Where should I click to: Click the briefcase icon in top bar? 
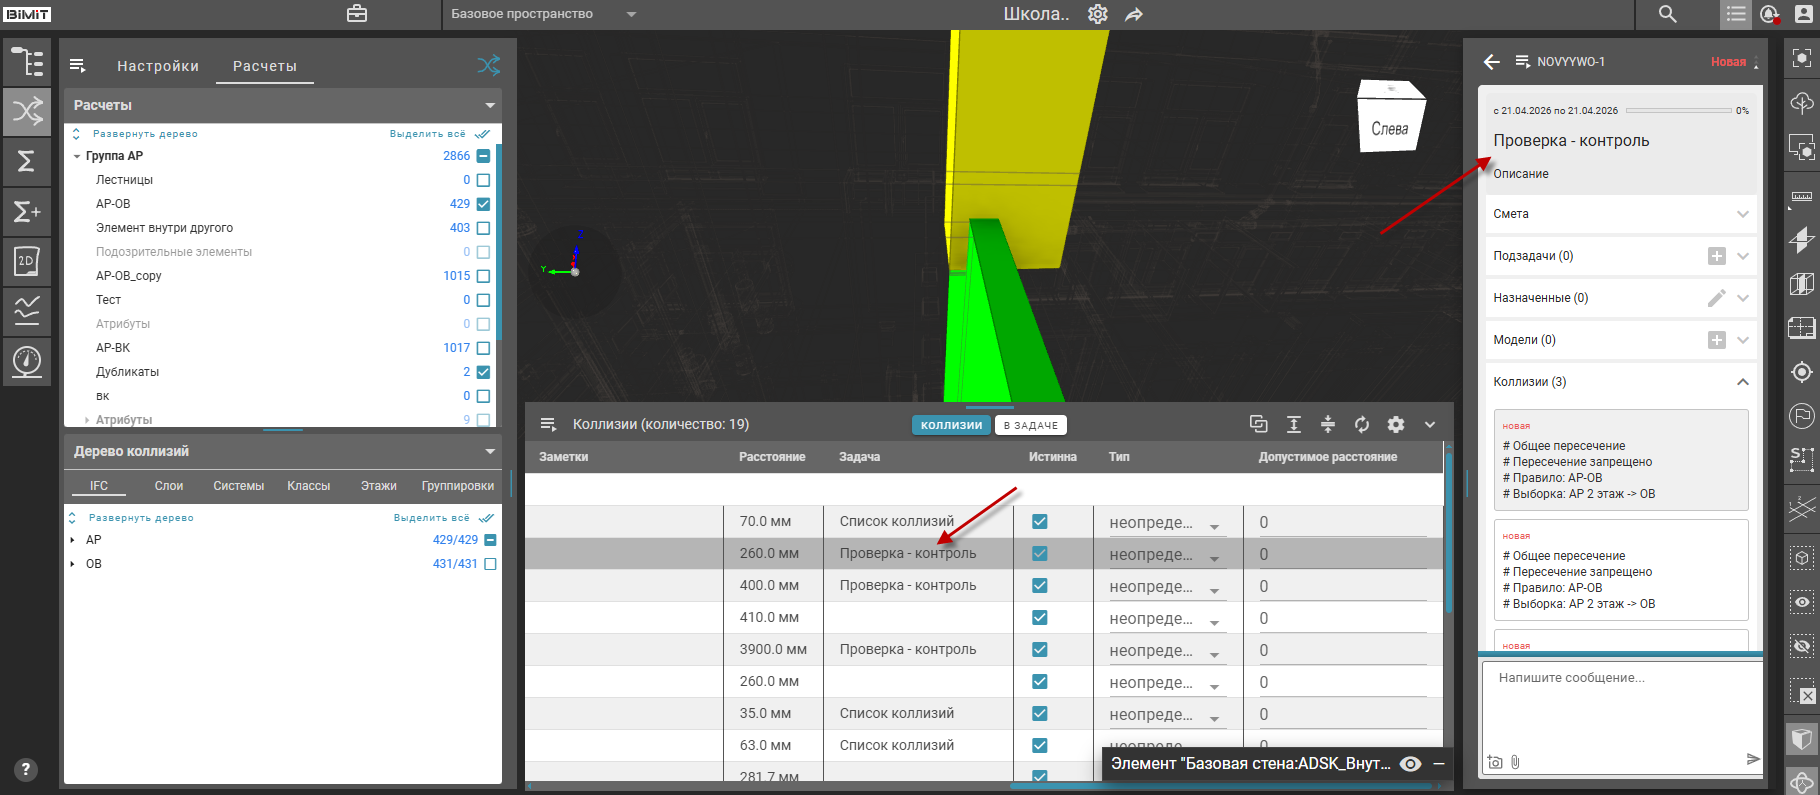click(357, 14)
